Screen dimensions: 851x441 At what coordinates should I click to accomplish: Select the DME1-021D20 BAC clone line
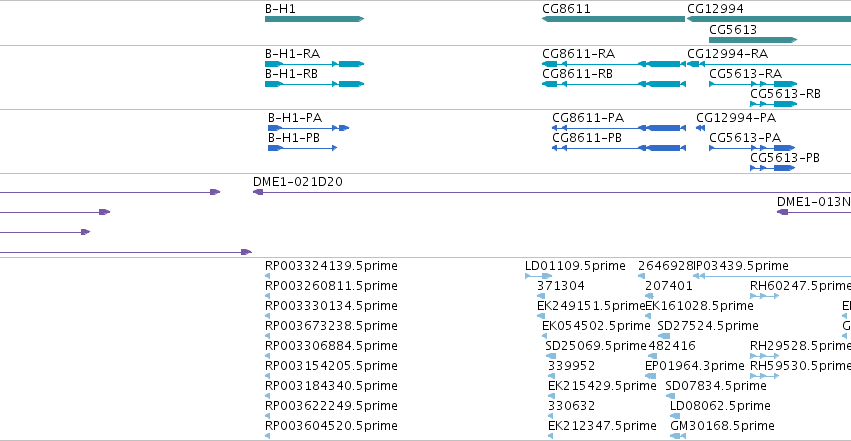[552, 192]
